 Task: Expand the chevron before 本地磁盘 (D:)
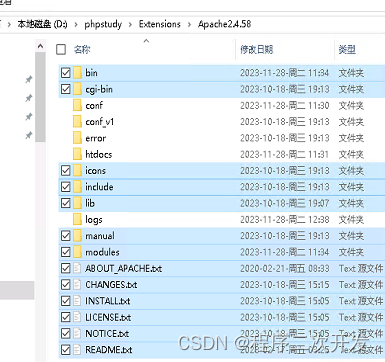9,24
